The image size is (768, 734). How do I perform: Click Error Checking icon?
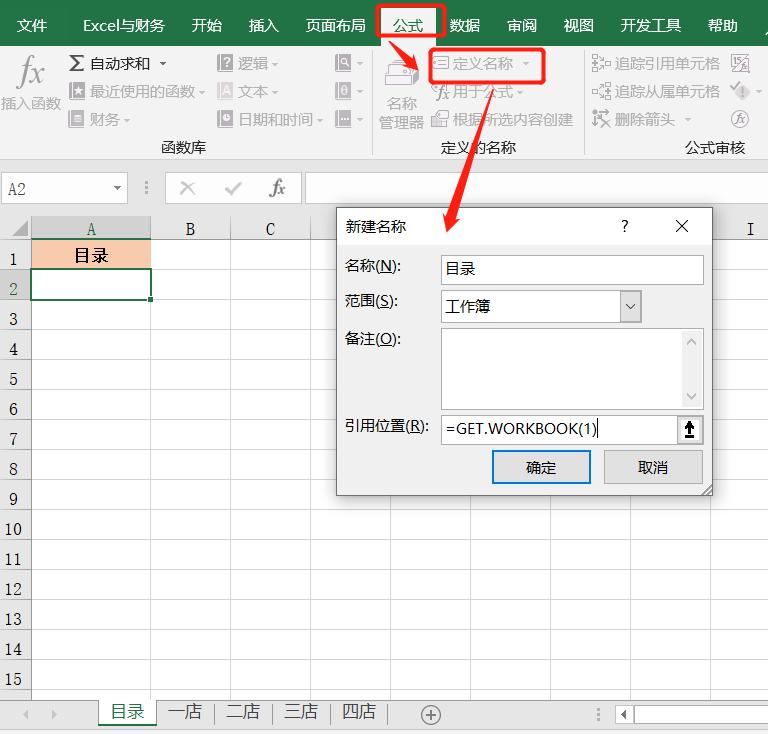point(740,91)
